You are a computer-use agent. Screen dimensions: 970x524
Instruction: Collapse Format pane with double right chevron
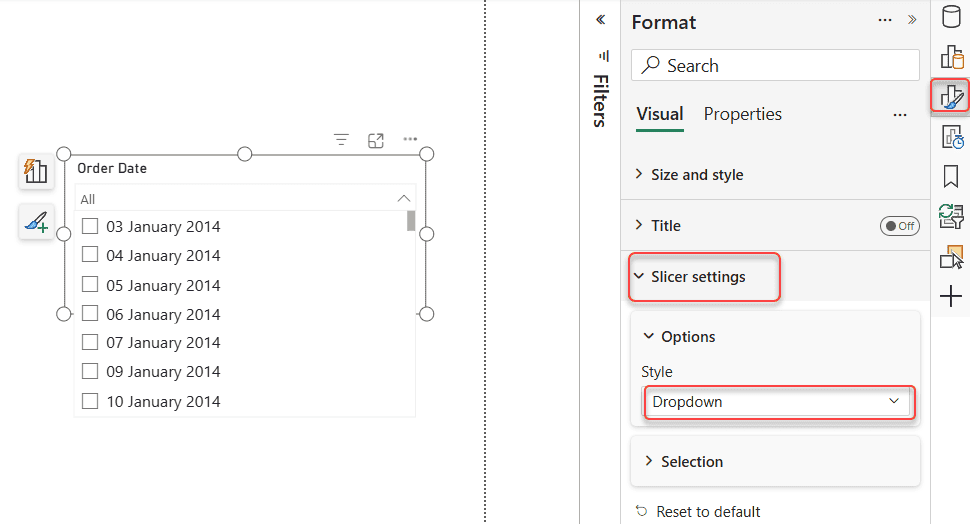click(912, 20)
